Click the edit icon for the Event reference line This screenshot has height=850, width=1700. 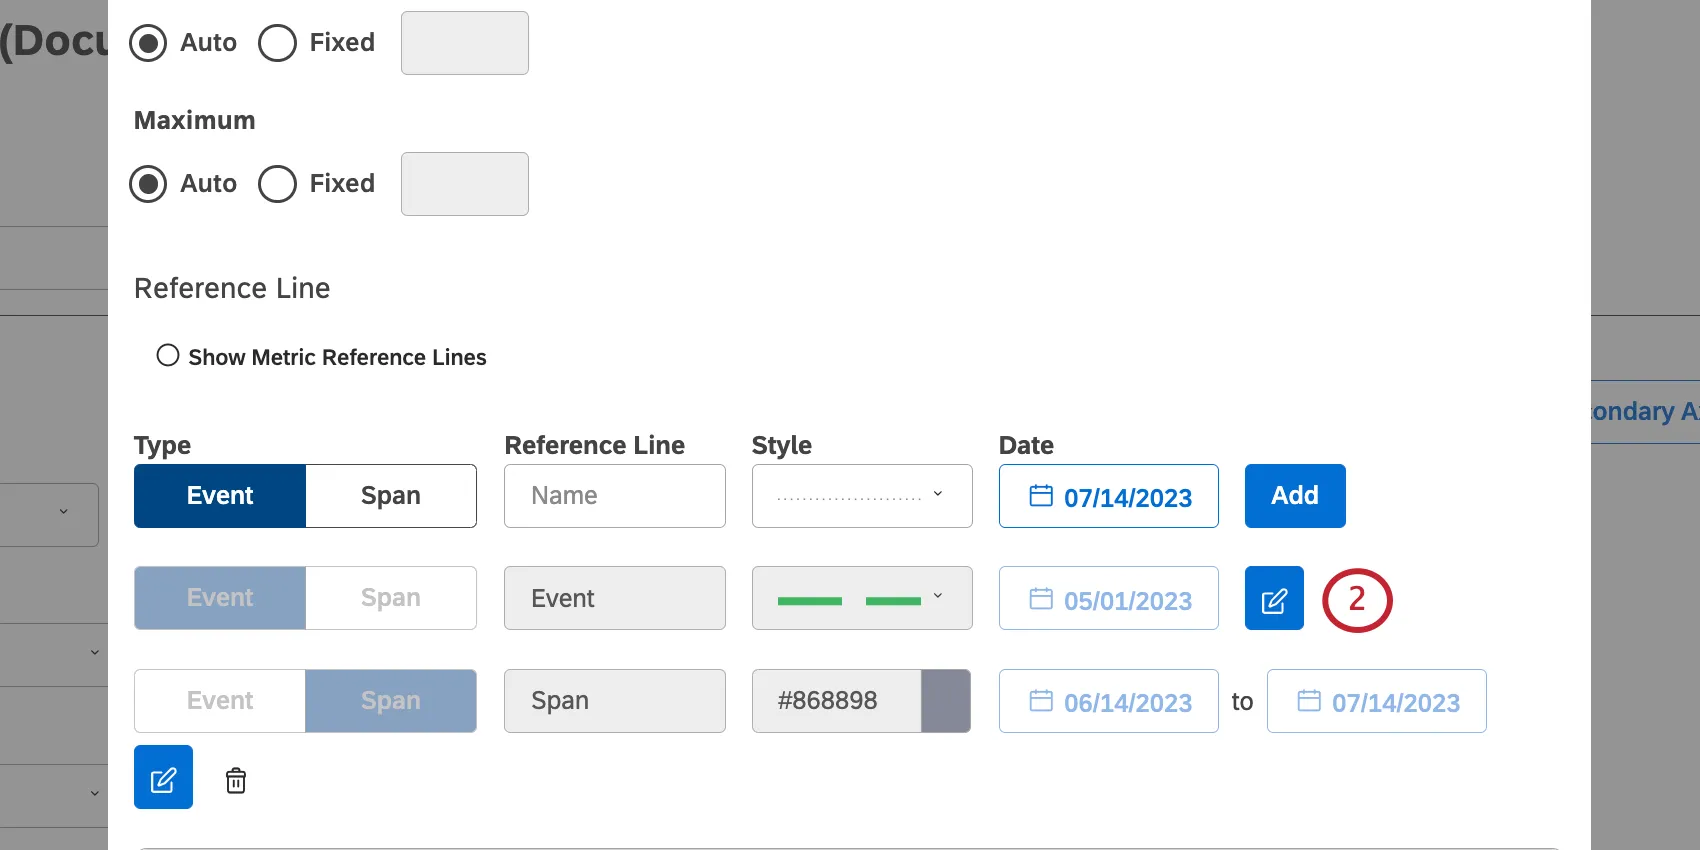(x=1273, y=599)
